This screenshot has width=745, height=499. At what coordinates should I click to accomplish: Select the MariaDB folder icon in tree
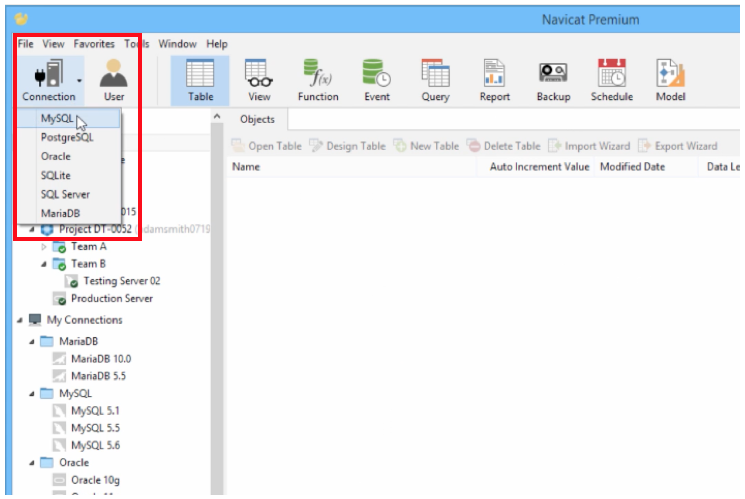click(47, 341)
